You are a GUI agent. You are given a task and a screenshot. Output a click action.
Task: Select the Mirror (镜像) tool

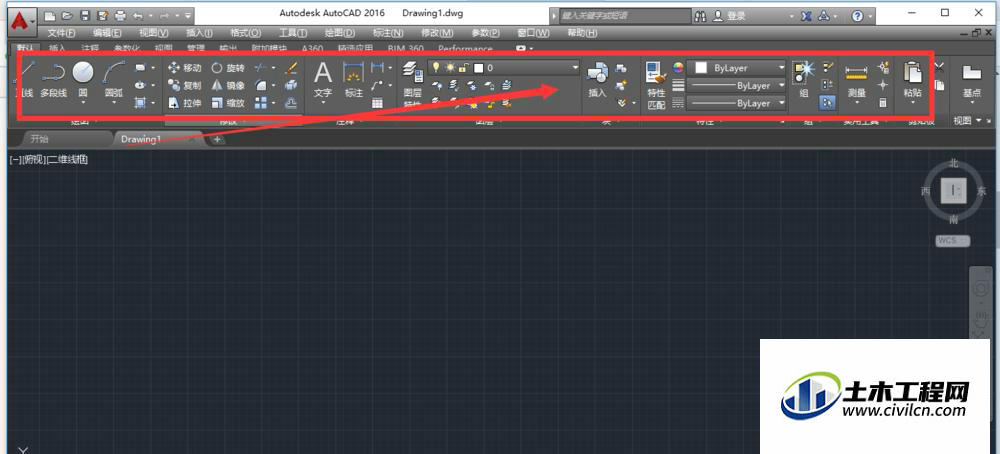227,85
